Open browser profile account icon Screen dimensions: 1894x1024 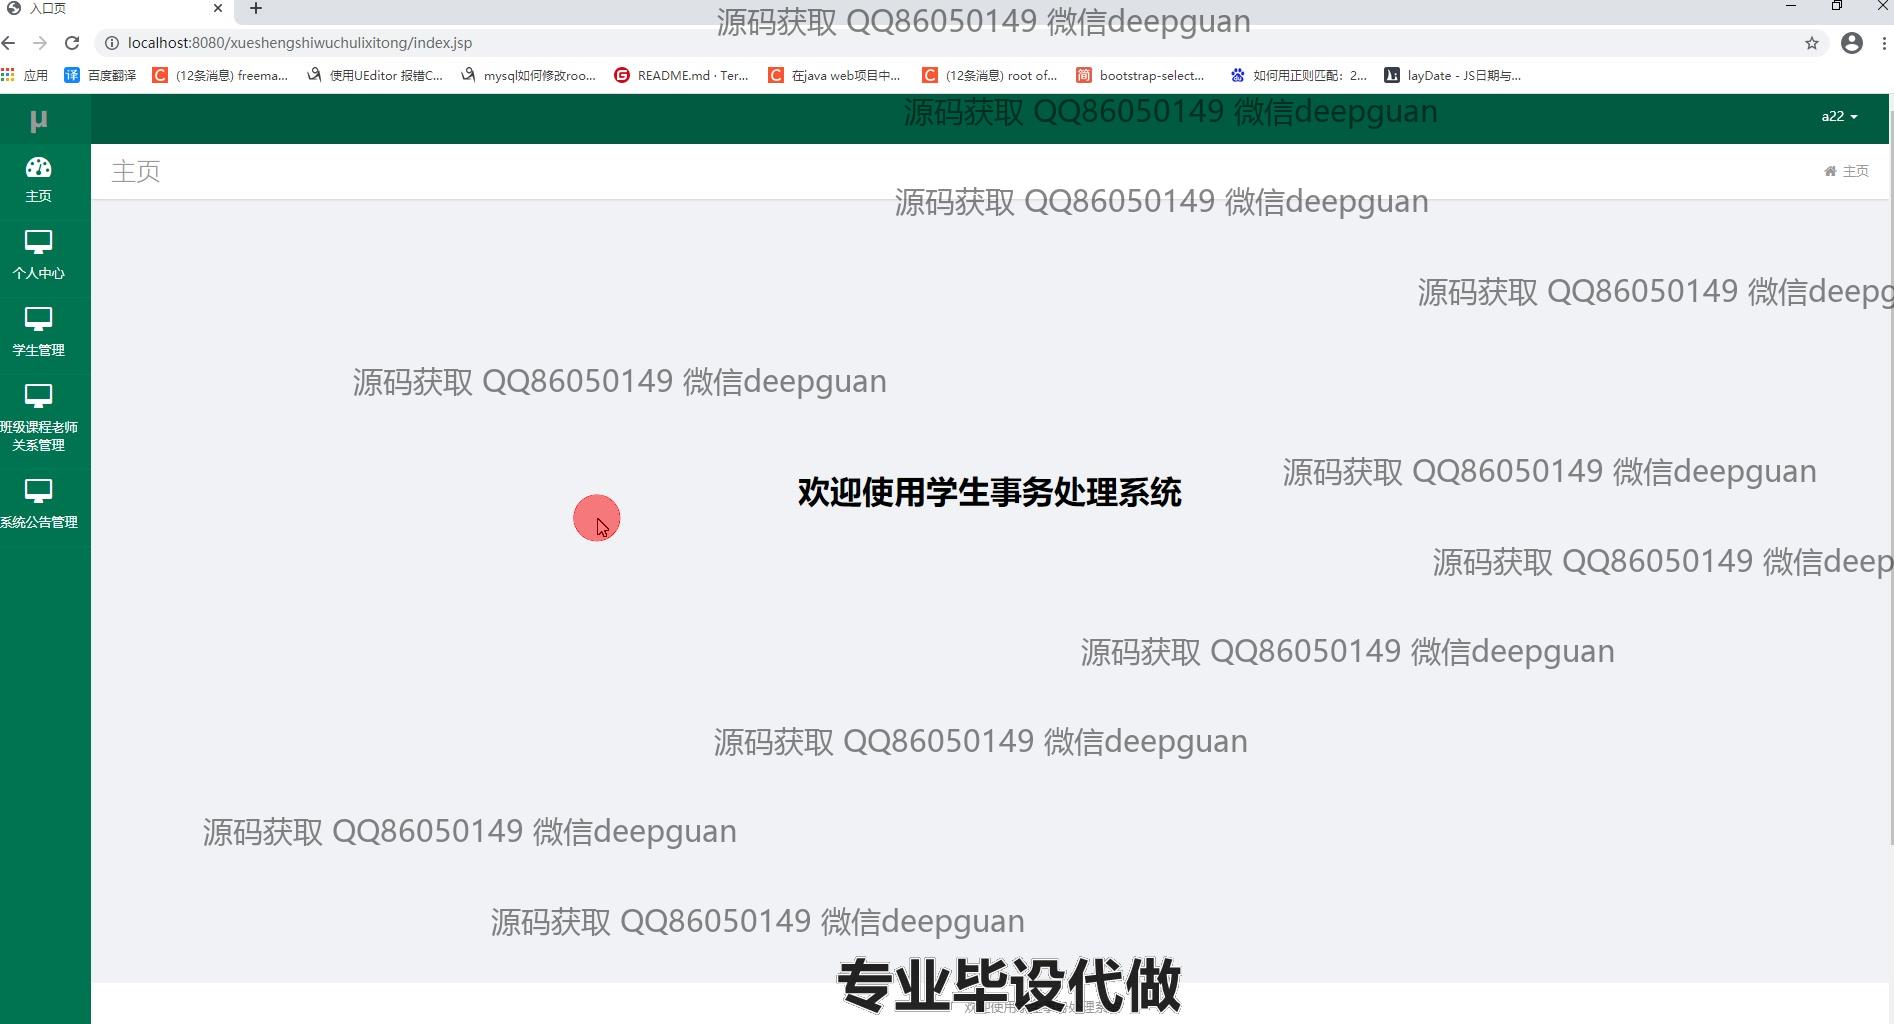pyautogui.click(x=1851, y=43)
